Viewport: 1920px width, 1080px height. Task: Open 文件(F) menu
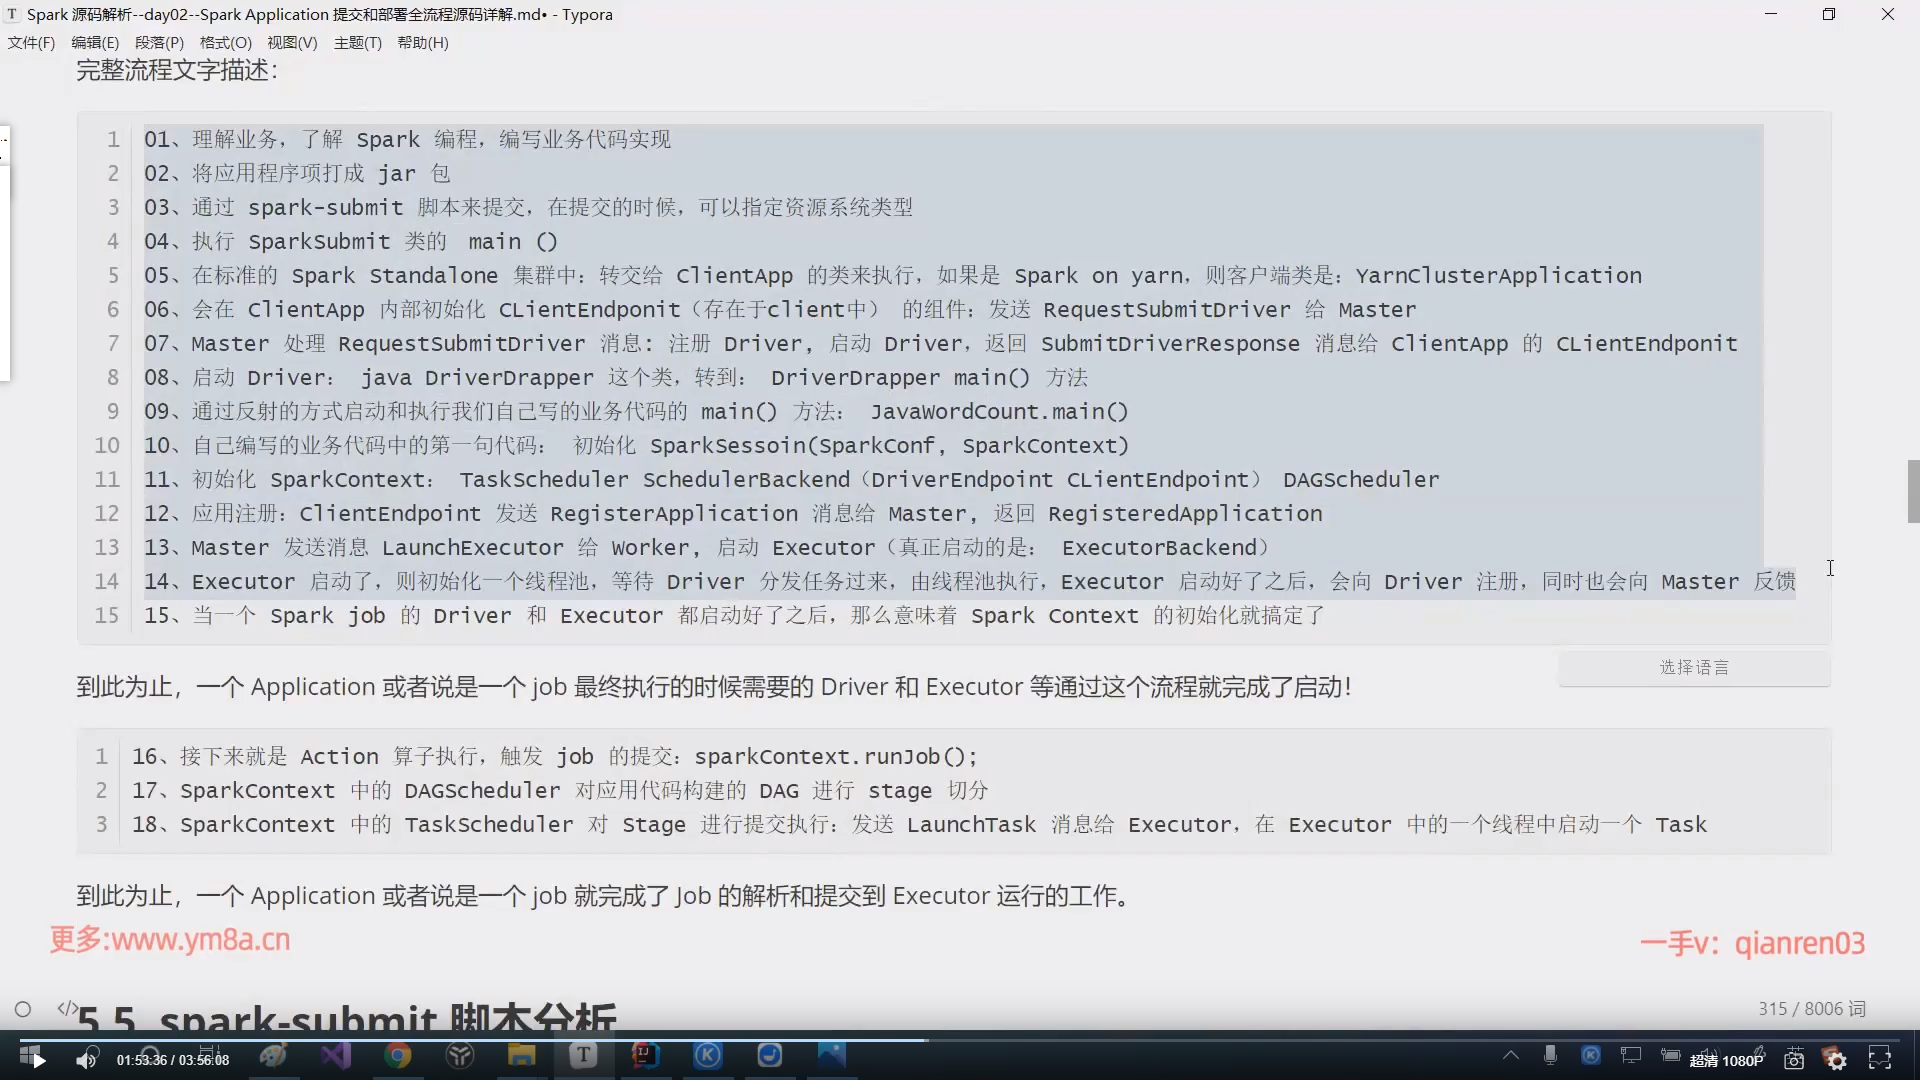click(x=31, y=43)
